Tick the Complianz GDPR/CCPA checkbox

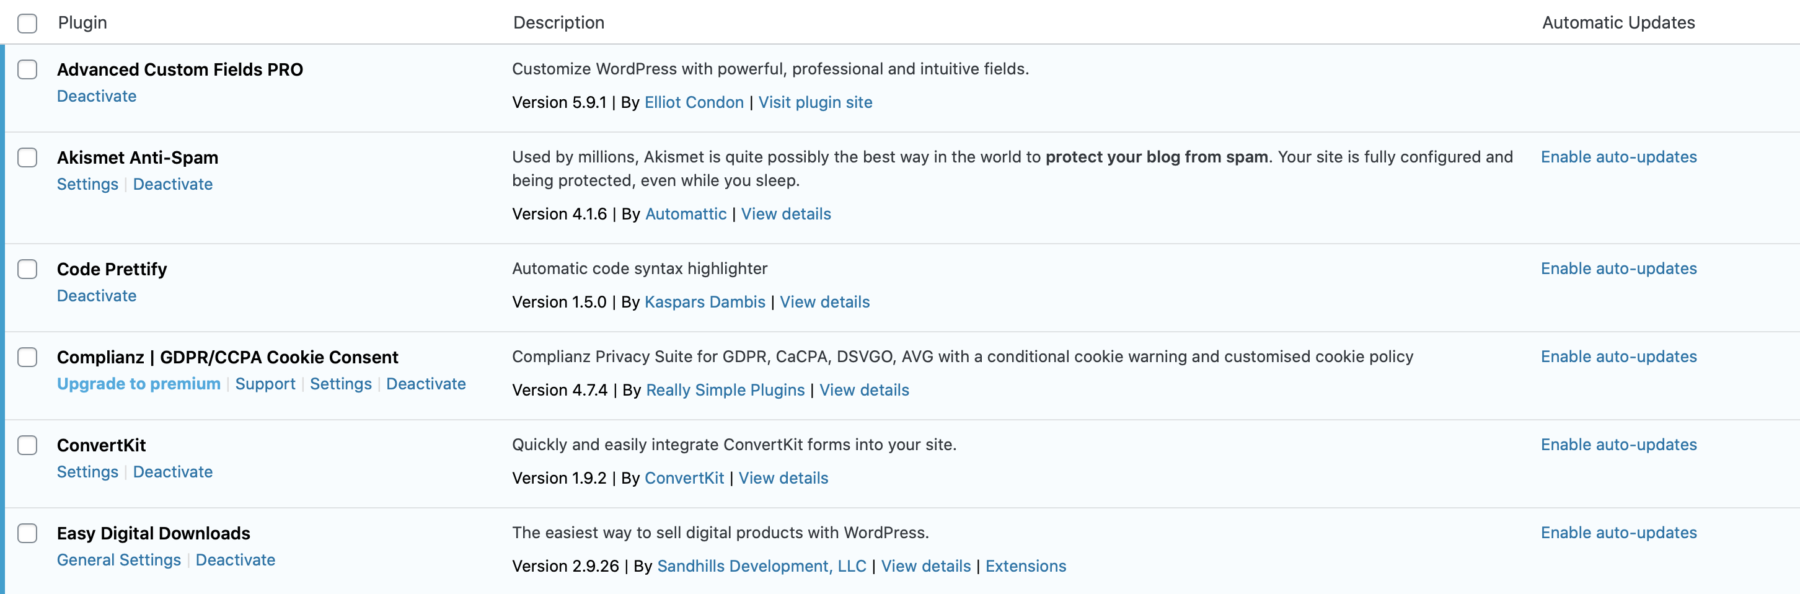[28, 358]
